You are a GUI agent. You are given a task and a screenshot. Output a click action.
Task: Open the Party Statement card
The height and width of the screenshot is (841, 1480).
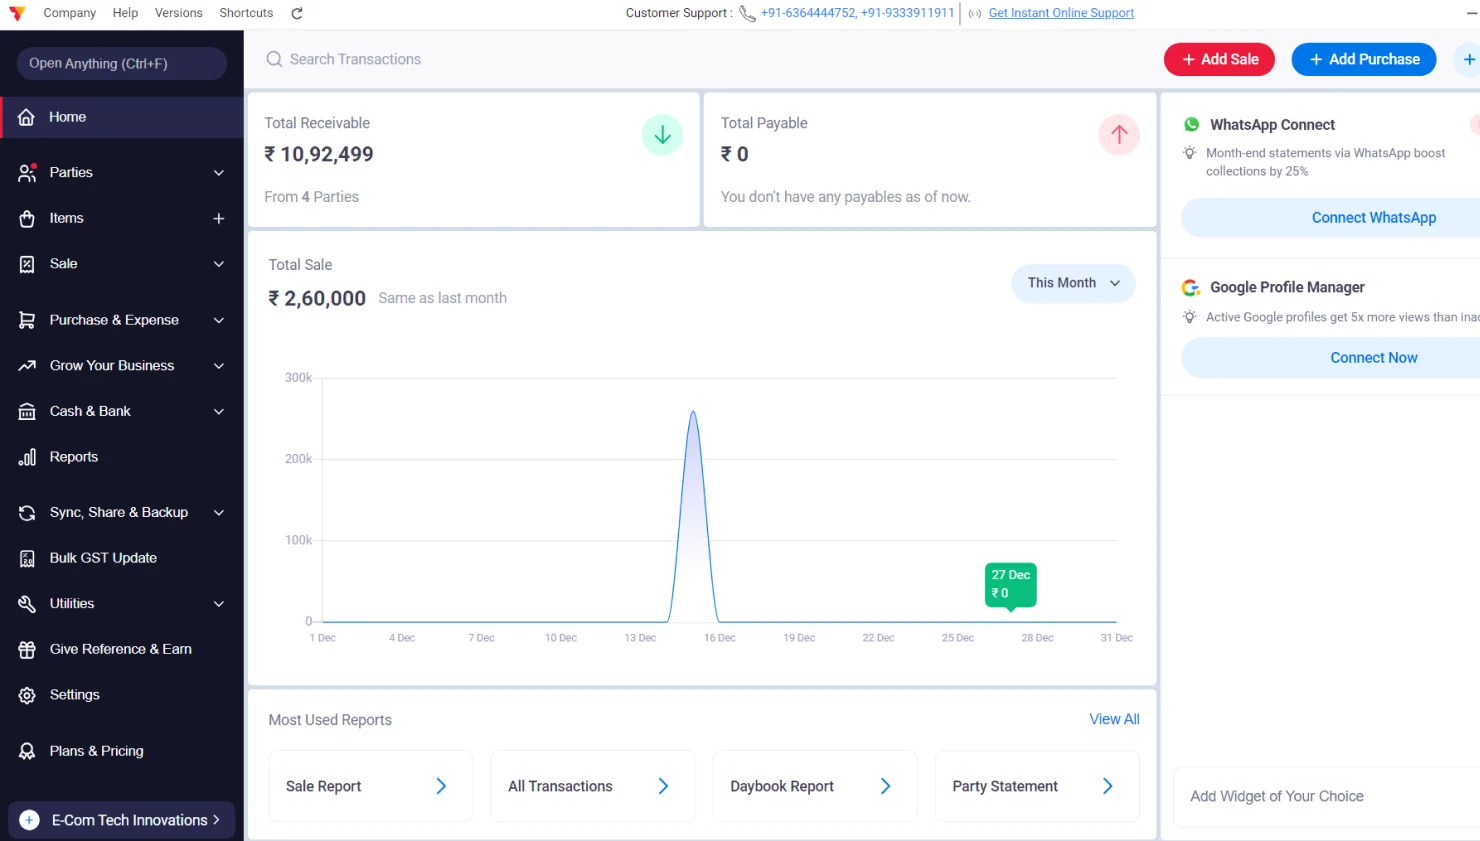pos(1037,786)
